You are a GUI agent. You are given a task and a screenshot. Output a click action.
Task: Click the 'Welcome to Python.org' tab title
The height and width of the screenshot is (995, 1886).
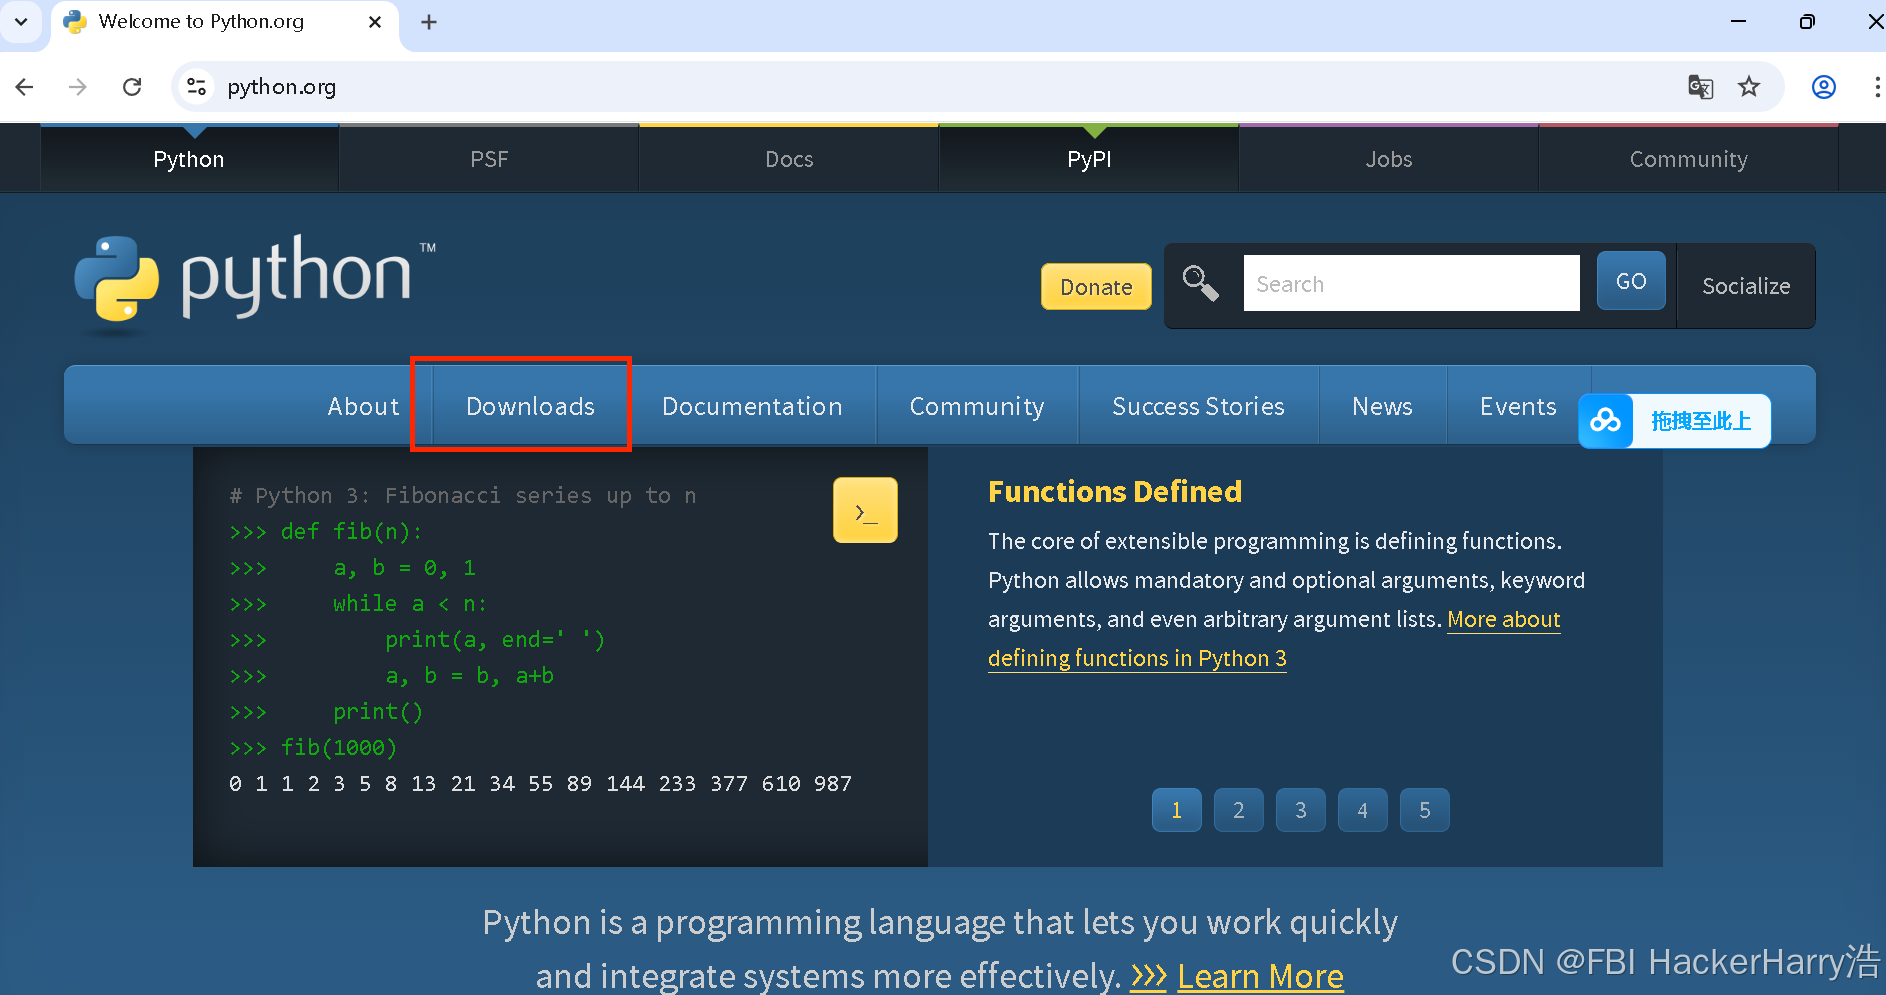[201, 22]
